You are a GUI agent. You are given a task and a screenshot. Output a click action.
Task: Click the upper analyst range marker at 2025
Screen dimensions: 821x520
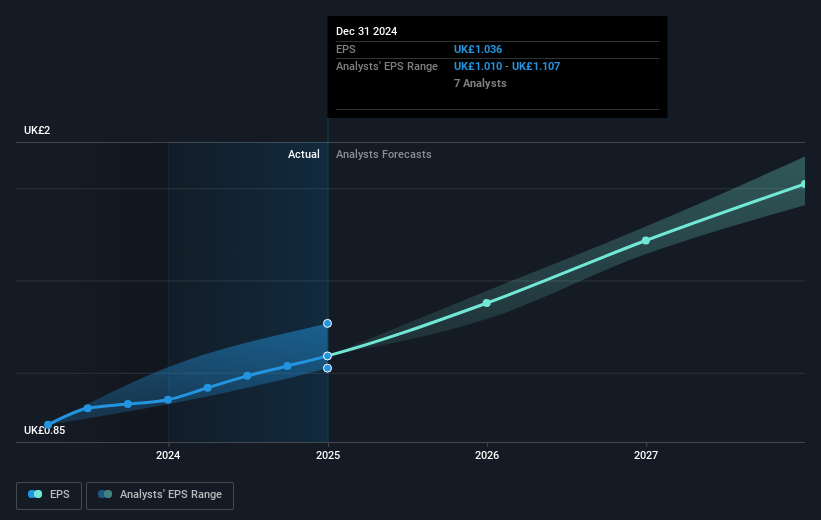327,324
